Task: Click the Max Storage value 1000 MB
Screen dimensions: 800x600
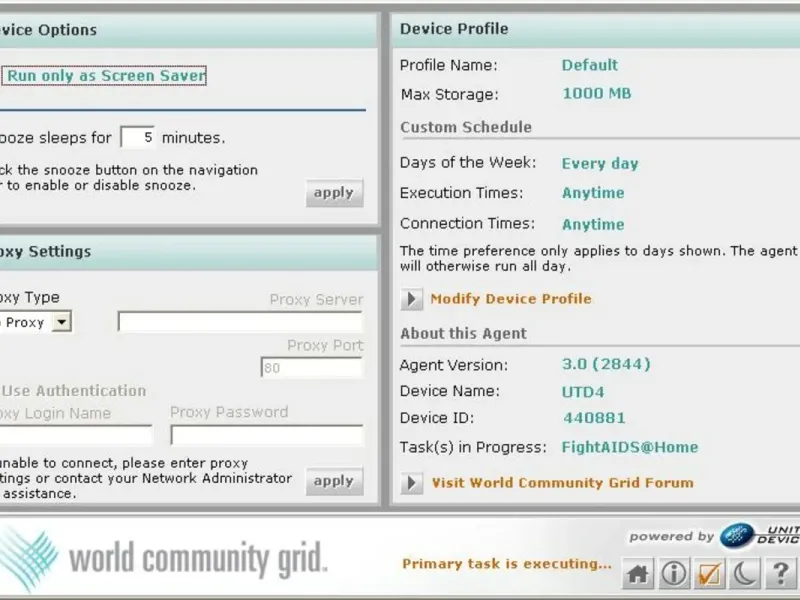Action: [x=596, y=94]
